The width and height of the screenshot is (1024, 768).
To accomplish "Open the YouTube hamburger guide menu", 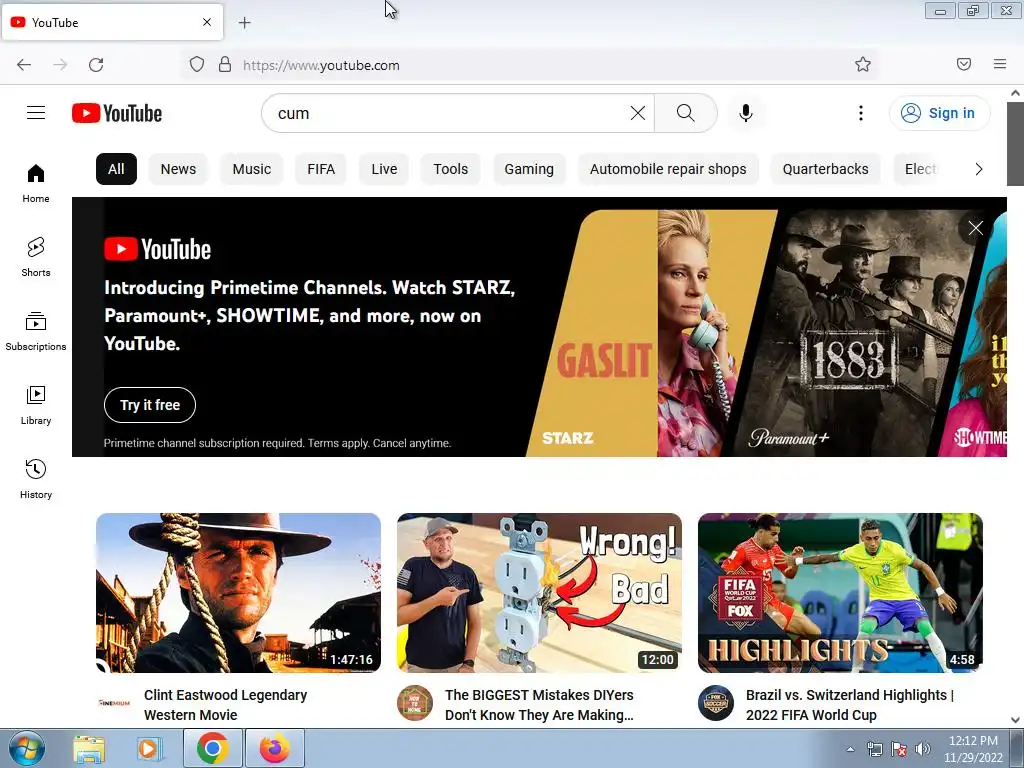I will [36, 113].
